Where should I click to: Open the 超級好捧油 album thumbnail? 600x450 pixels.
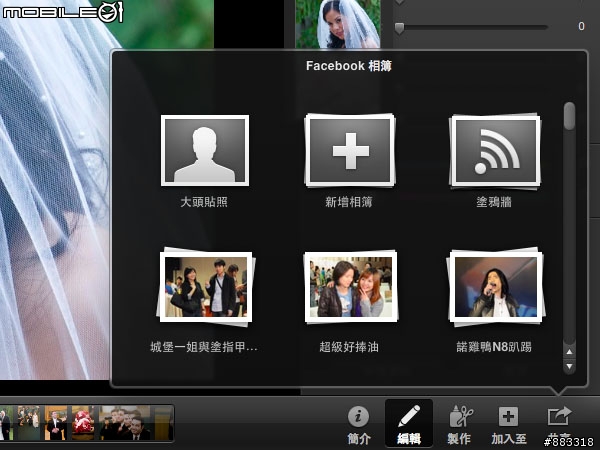tap(351, 287)
